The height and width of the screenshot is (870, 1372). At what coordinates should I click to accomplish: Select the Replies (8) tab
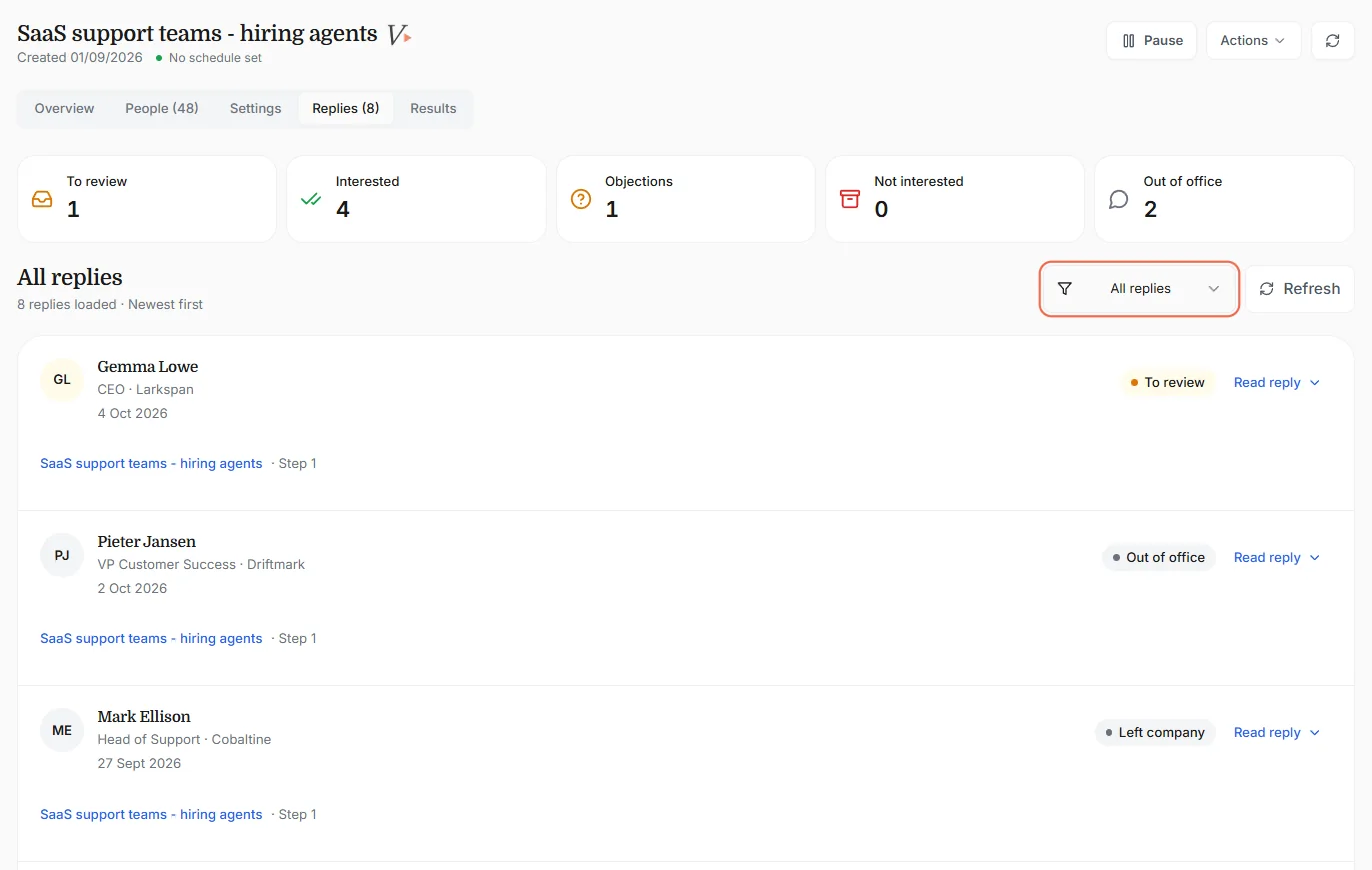coord(346,109)
